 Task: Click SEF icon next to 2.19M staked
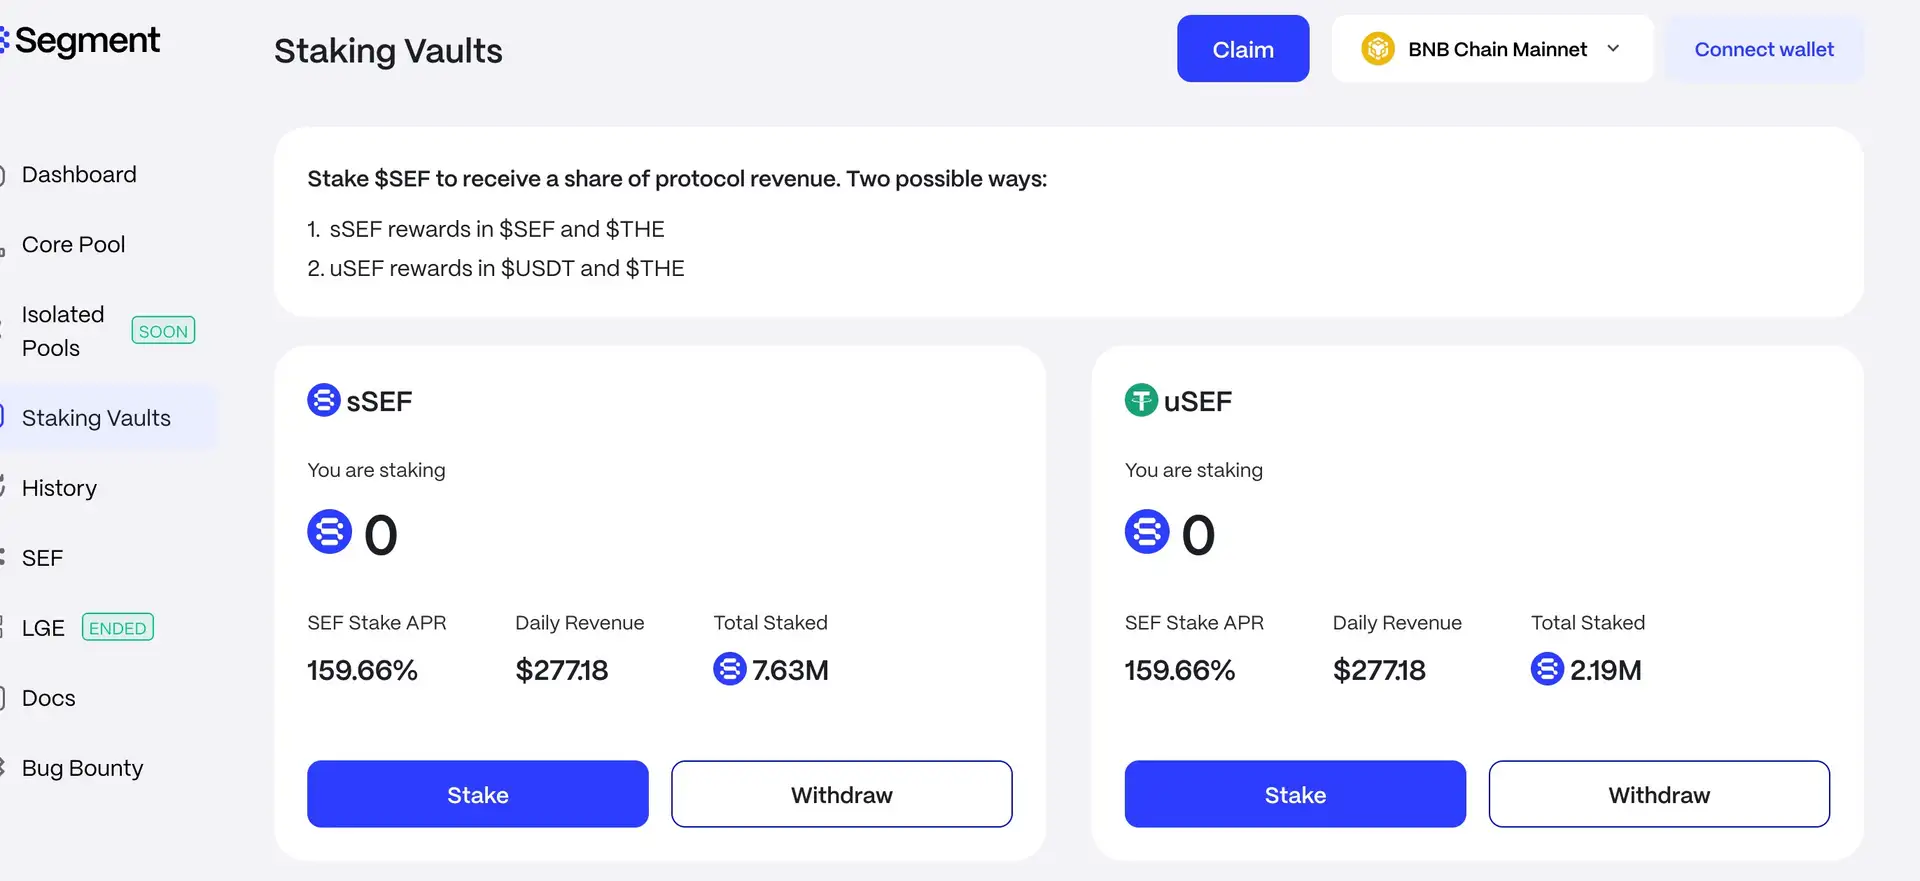1547,668
